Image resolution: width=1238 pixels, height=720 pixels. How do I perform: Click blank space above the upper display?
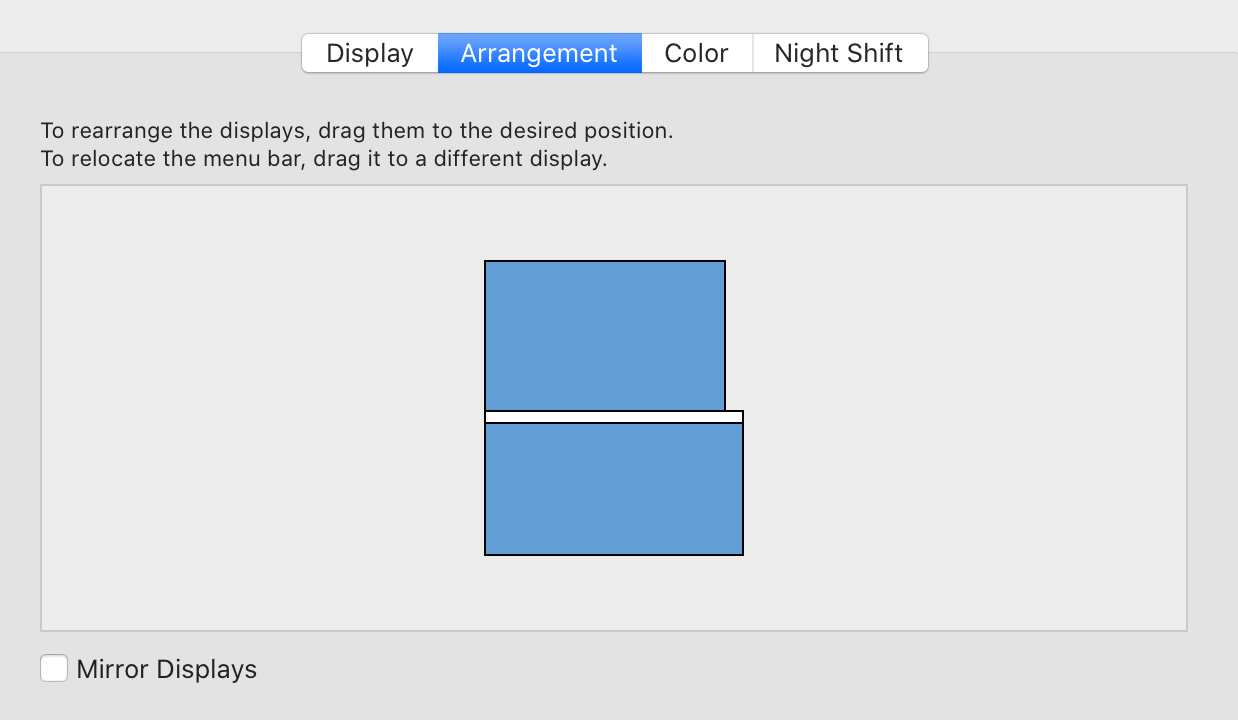(x=604, y=222)
